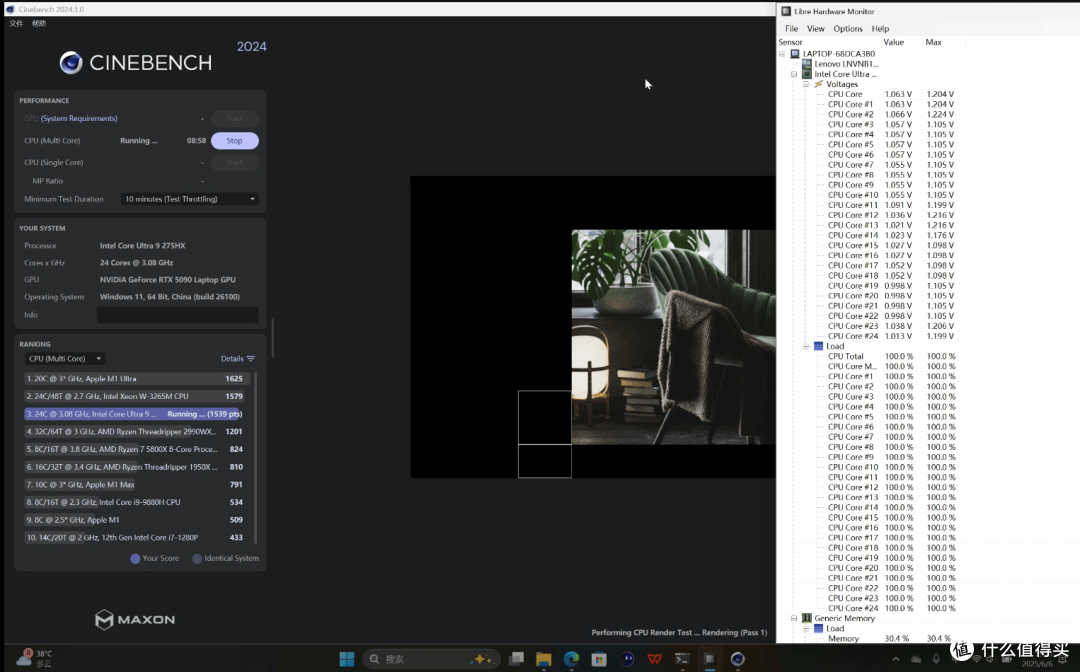Stop the CPU Multi Core benchmark

(234, 140)
